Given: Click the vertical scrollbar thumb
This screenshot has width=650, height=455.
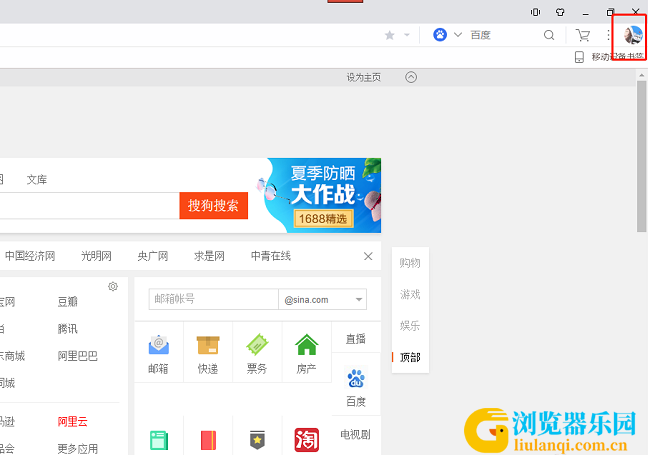Looking at the screenshot, I should point(641,157).
